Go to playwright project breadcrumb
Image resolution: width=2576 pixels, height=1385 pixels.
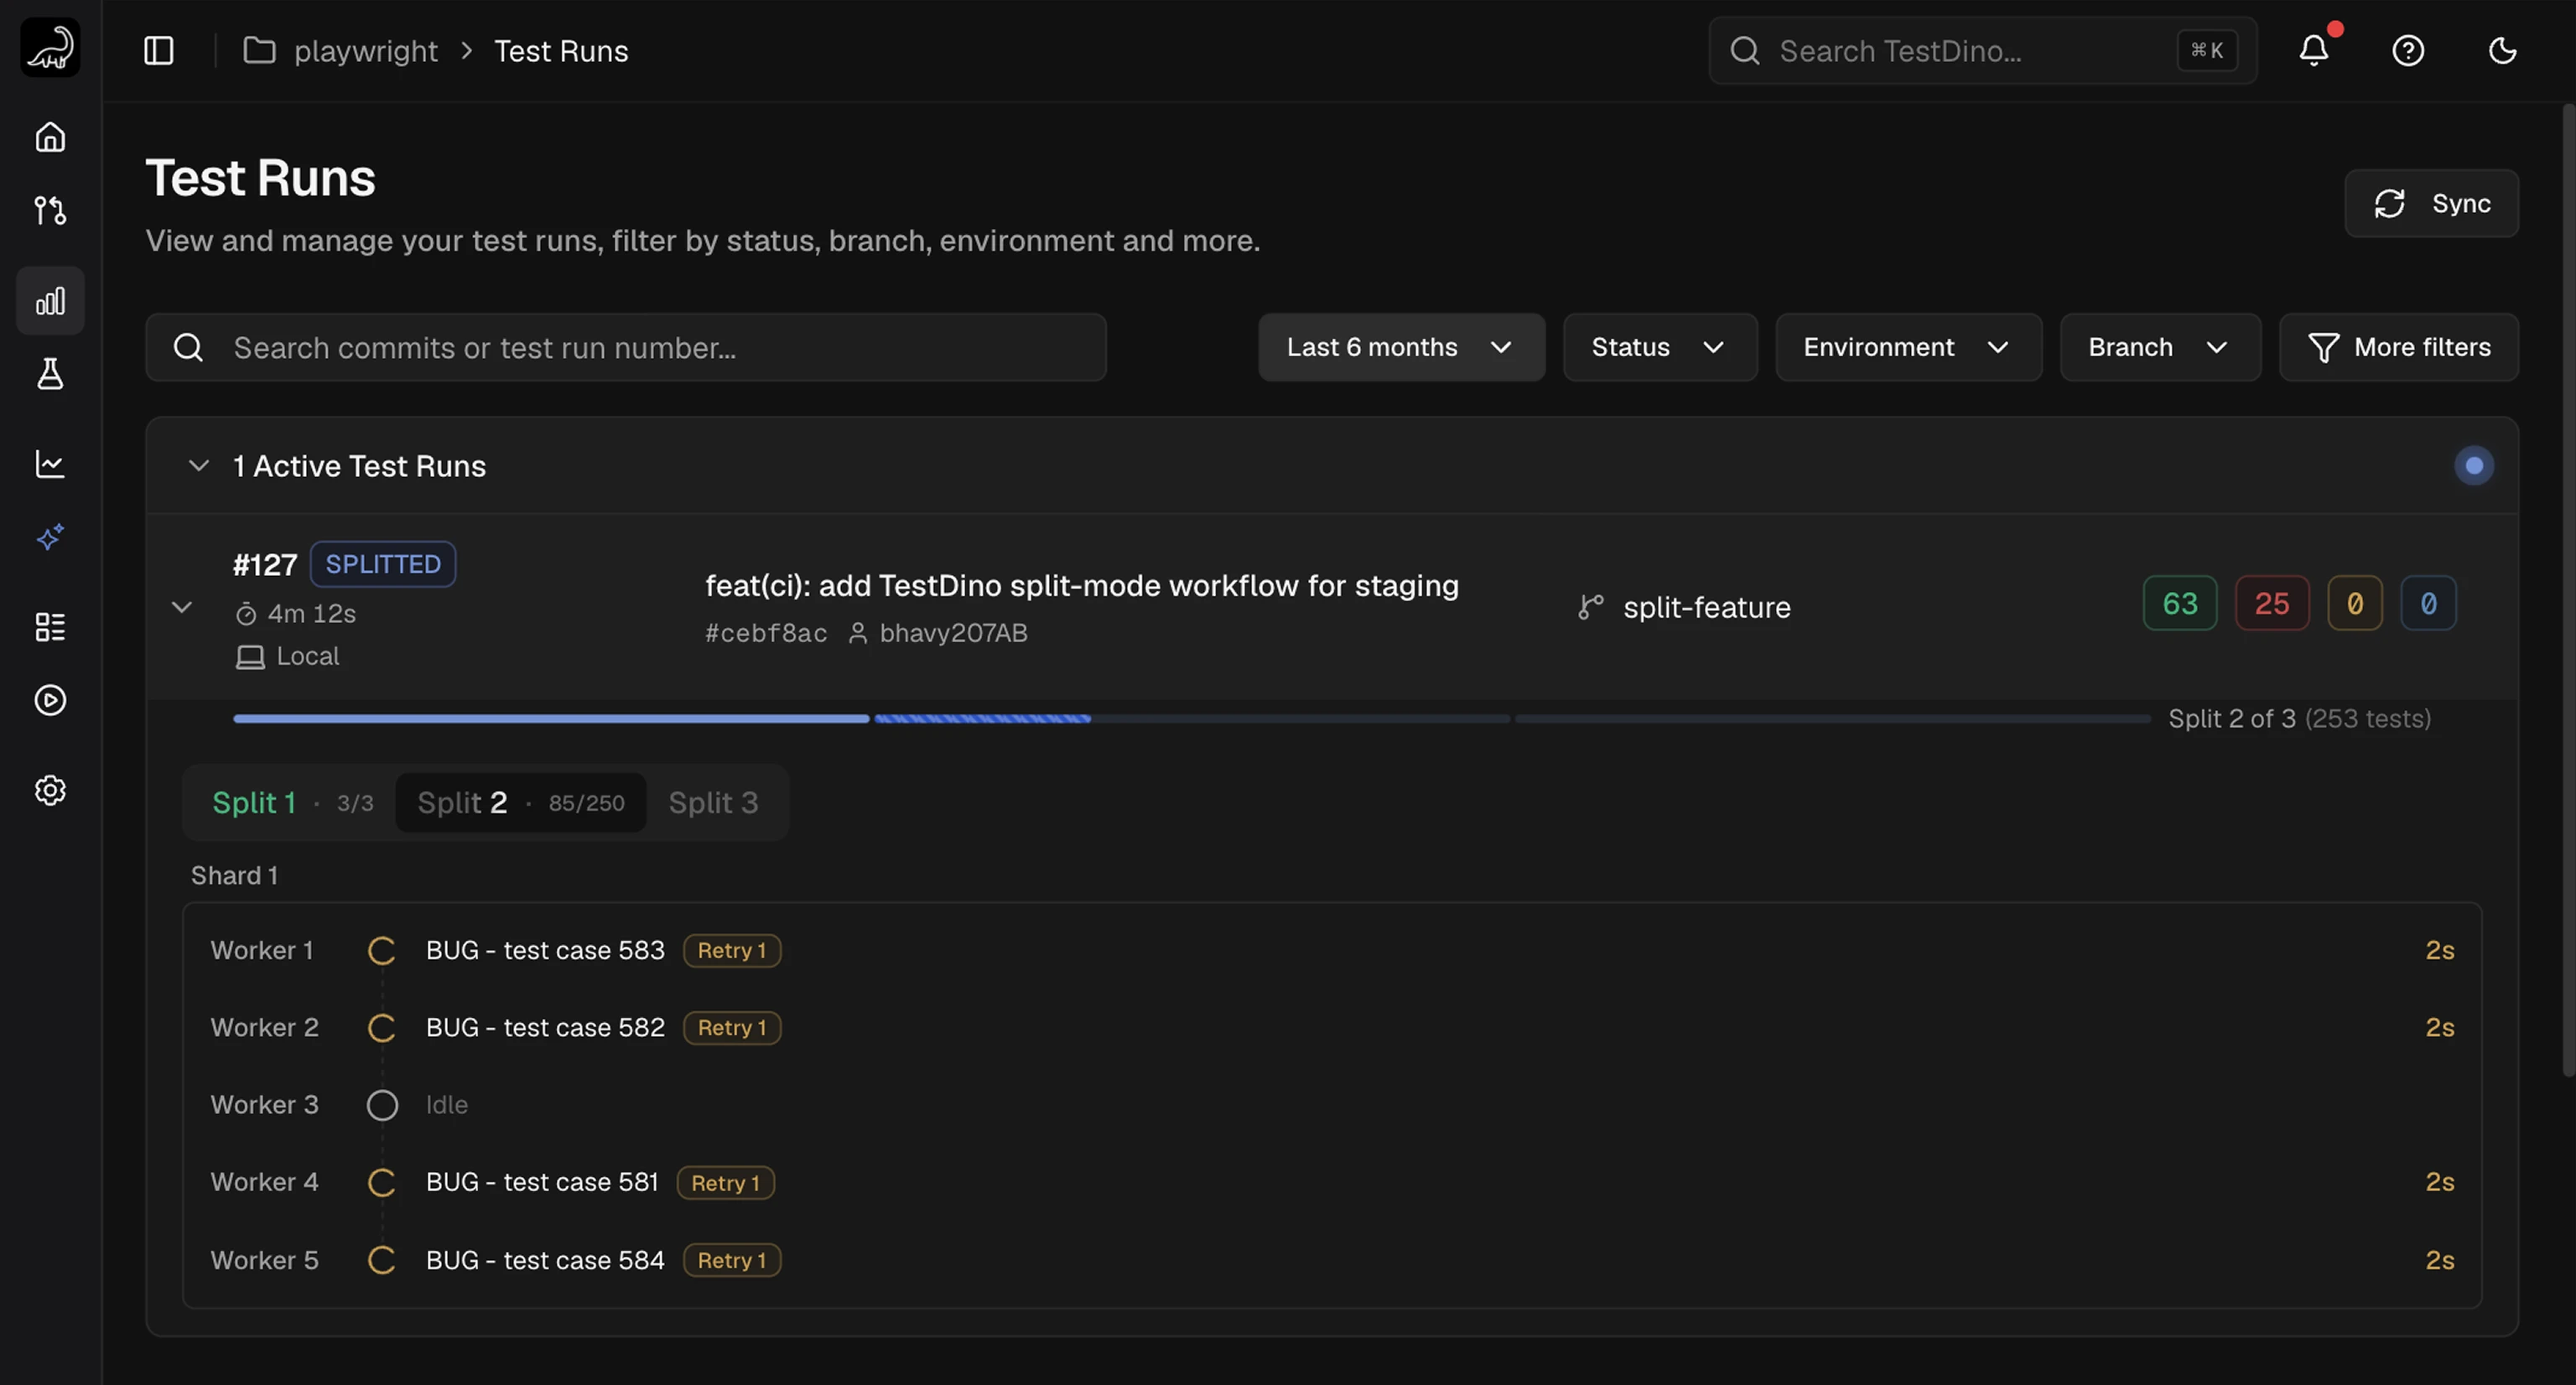pos(365,51)
